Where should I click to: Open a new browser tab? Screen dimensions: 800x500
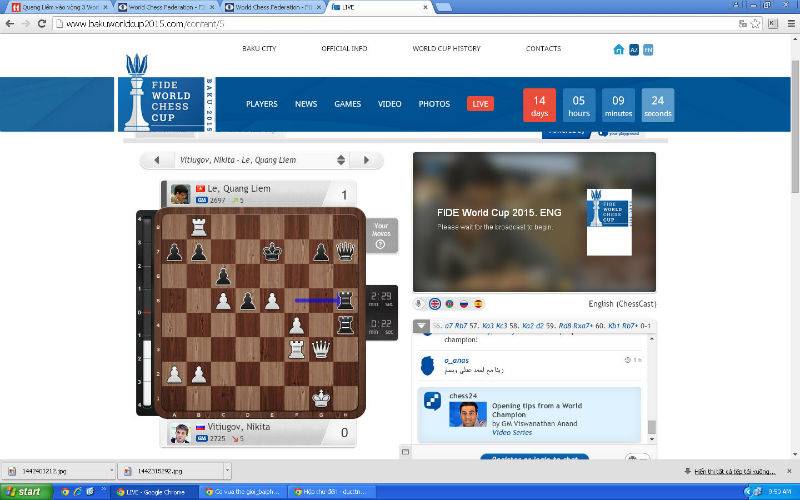pyautogui.click(x=443, y=7)
